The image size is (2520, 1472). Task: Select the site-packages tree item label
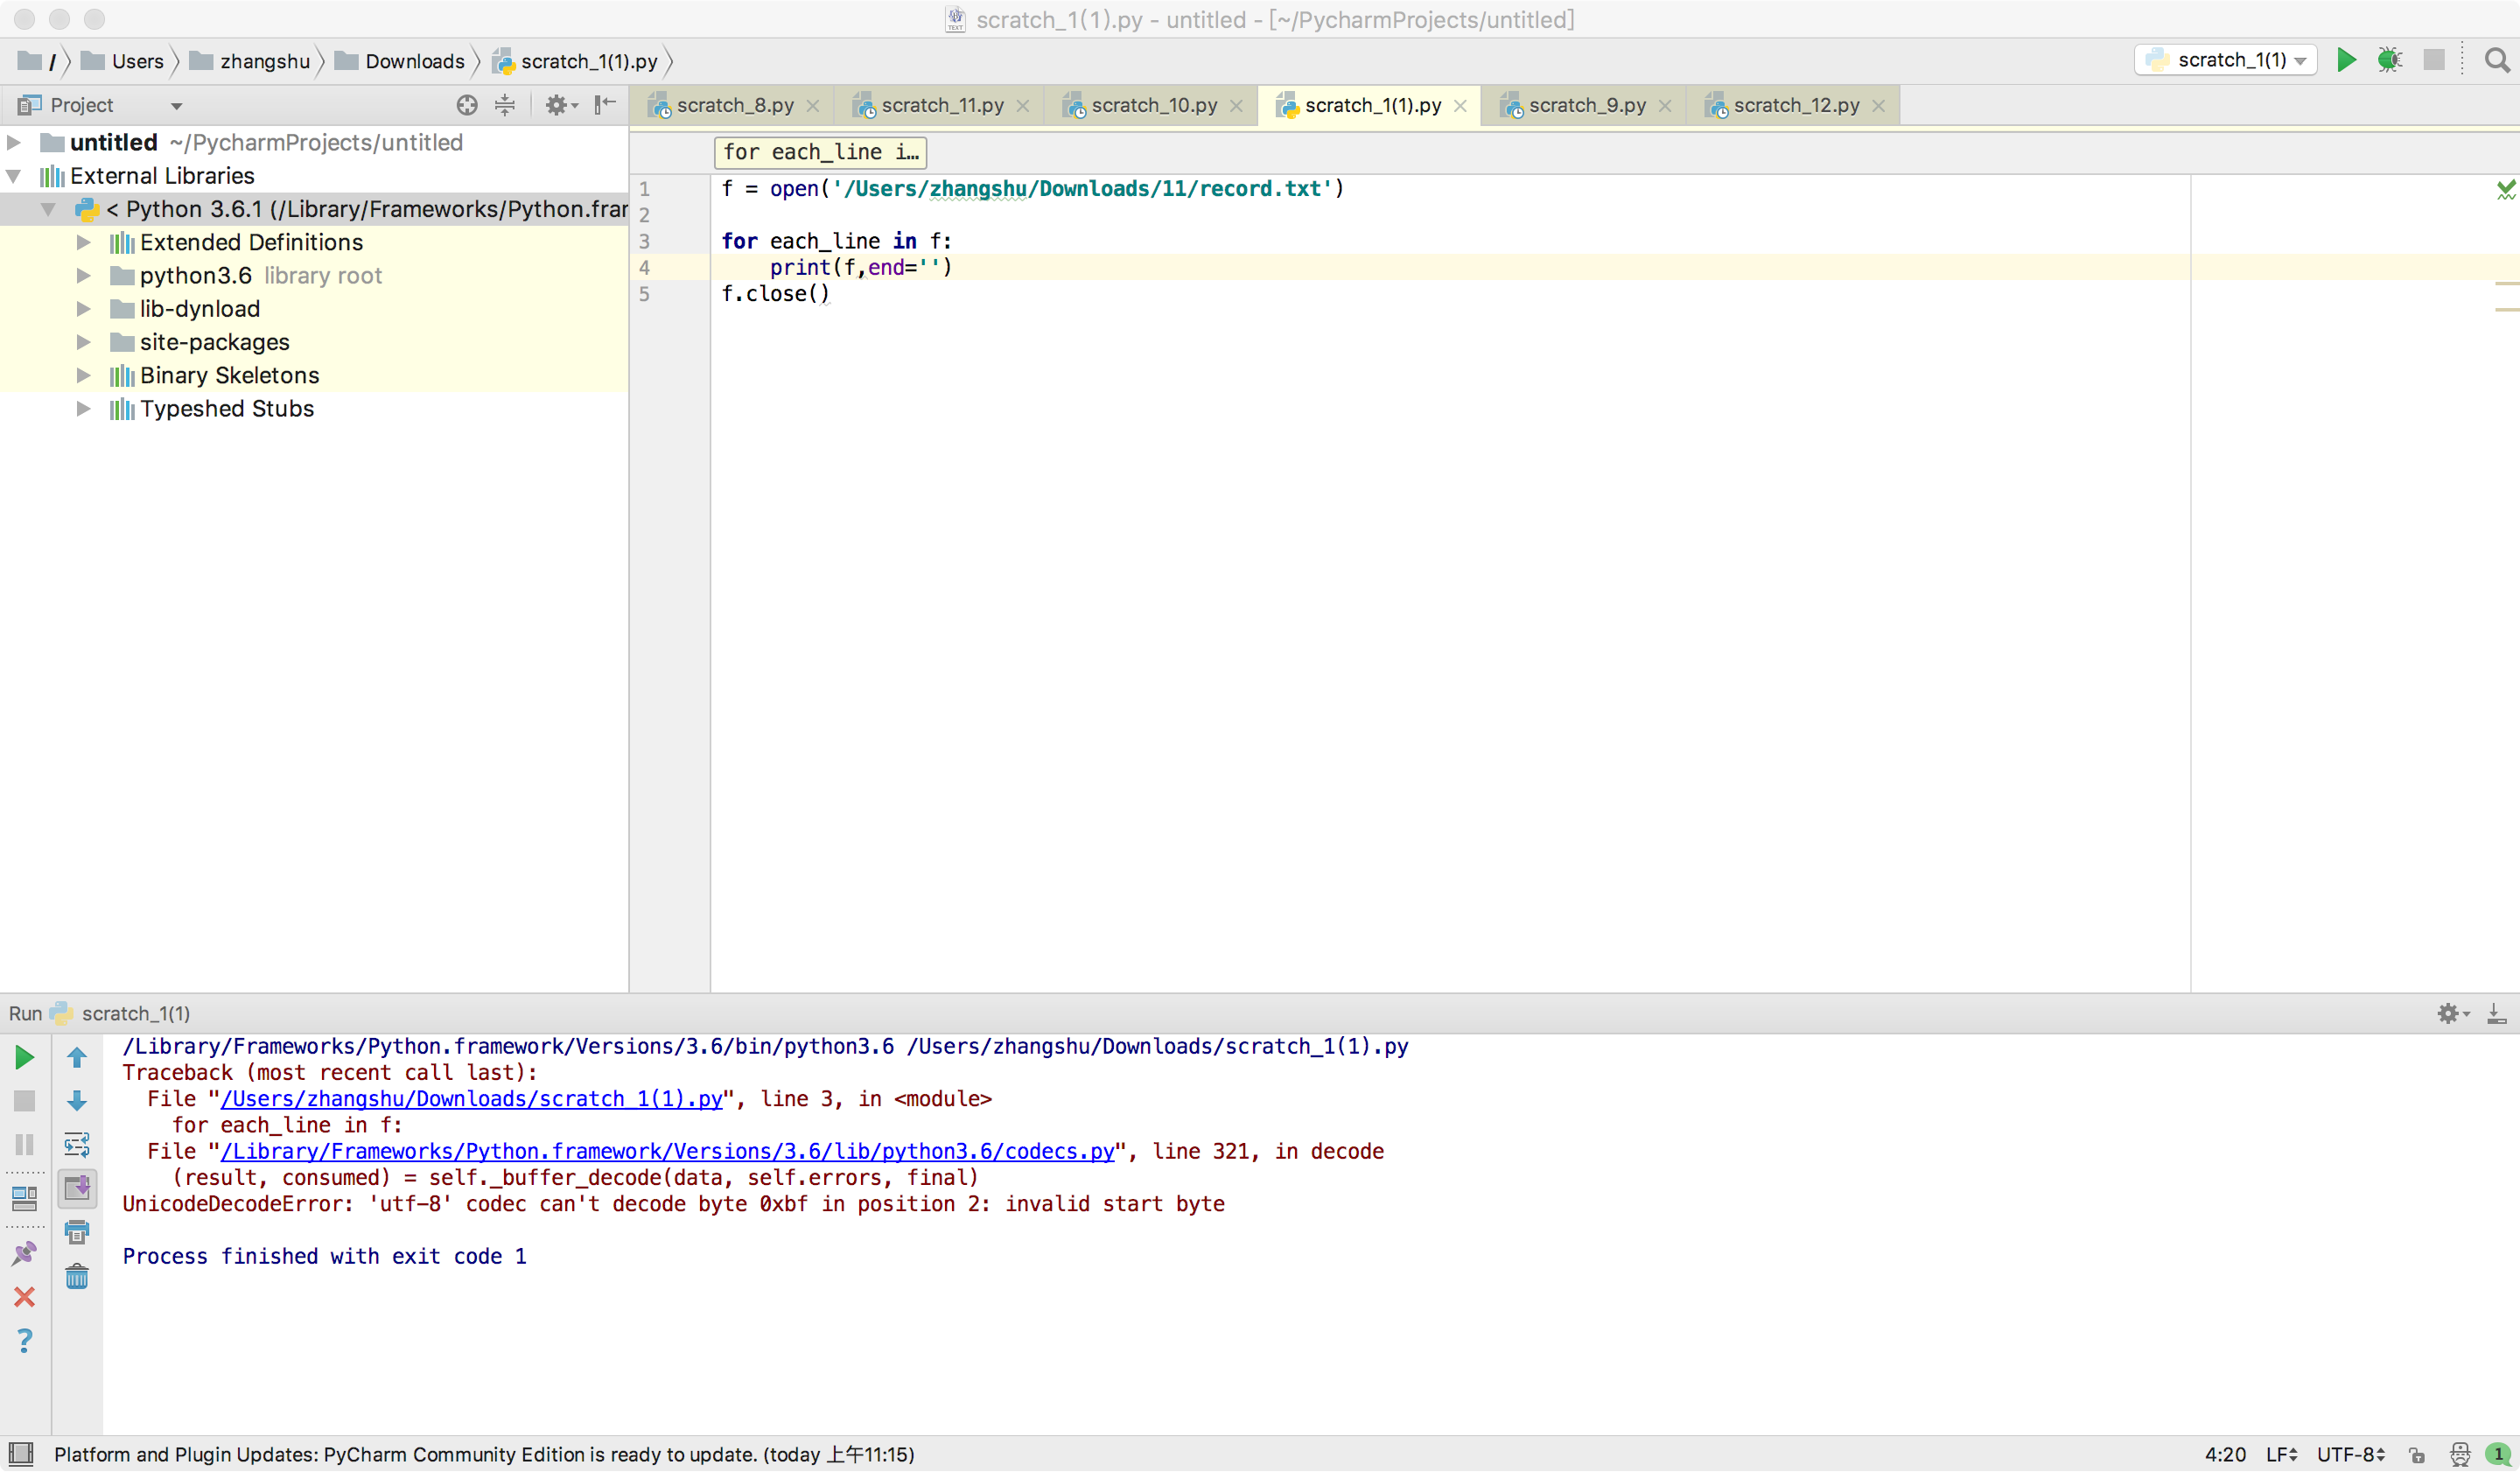214,342
